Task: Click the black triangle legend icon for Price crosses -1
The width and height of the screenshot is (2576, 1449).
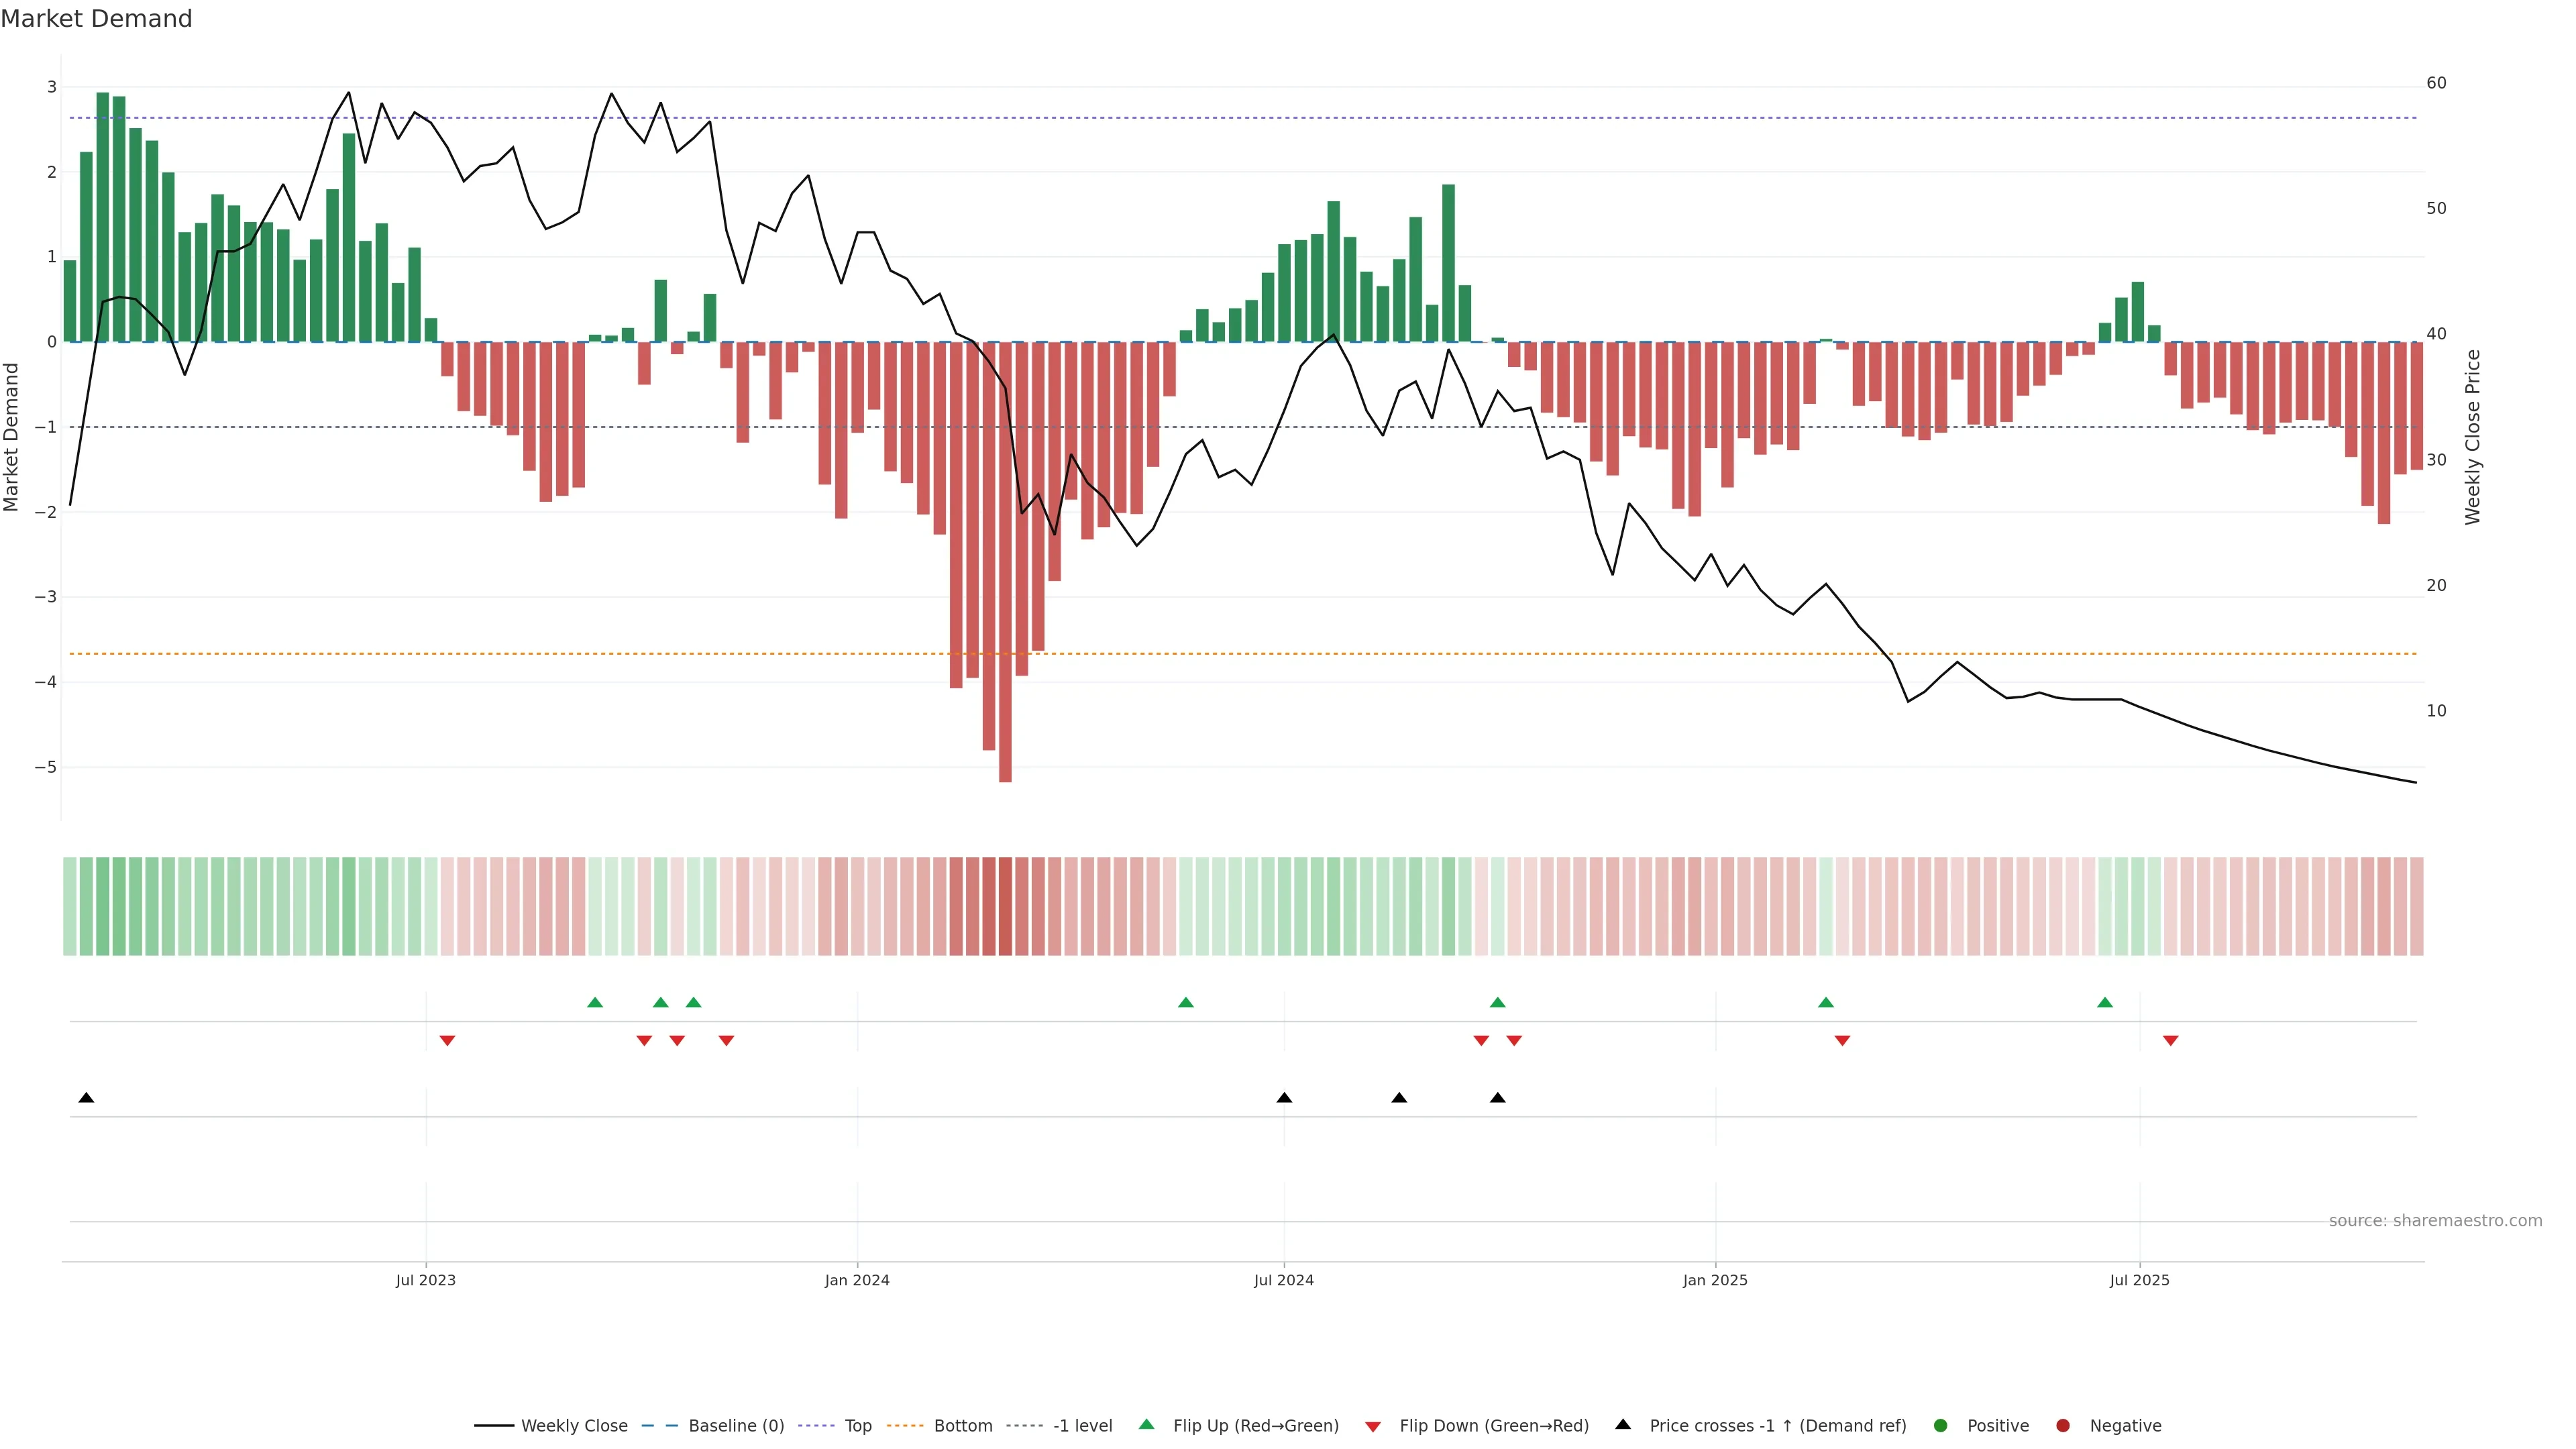Action: point(1623,1424)
